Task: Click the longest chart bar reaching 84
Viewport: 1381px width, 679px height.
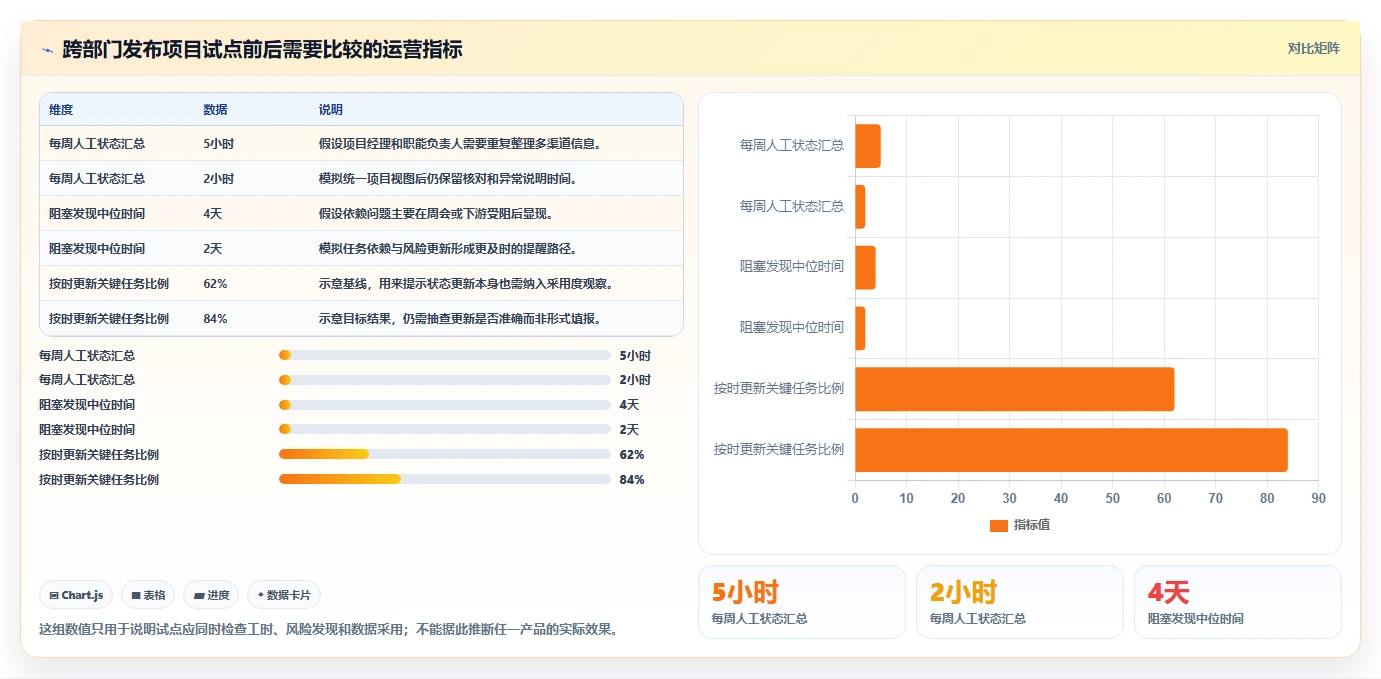Action: pyautogui.click(x=1071, y=450)
